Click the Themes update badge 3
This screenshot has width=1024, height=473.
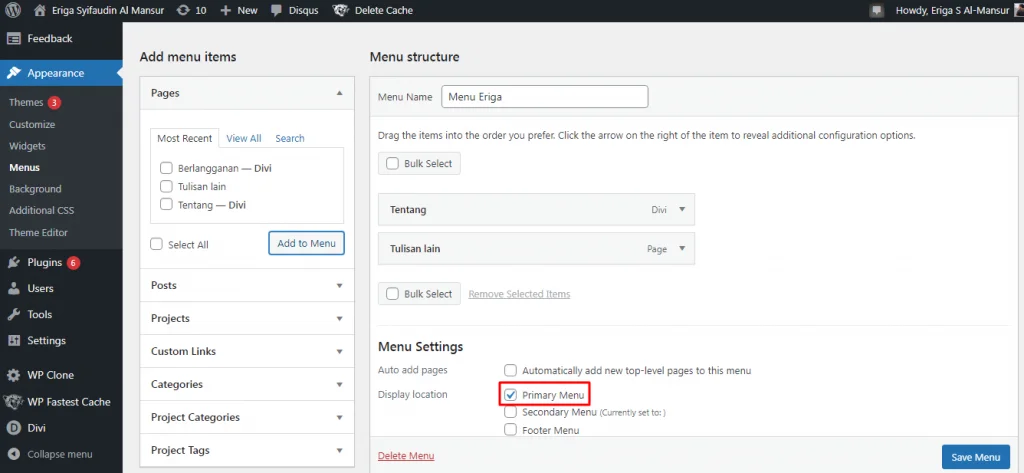[54, 103]
